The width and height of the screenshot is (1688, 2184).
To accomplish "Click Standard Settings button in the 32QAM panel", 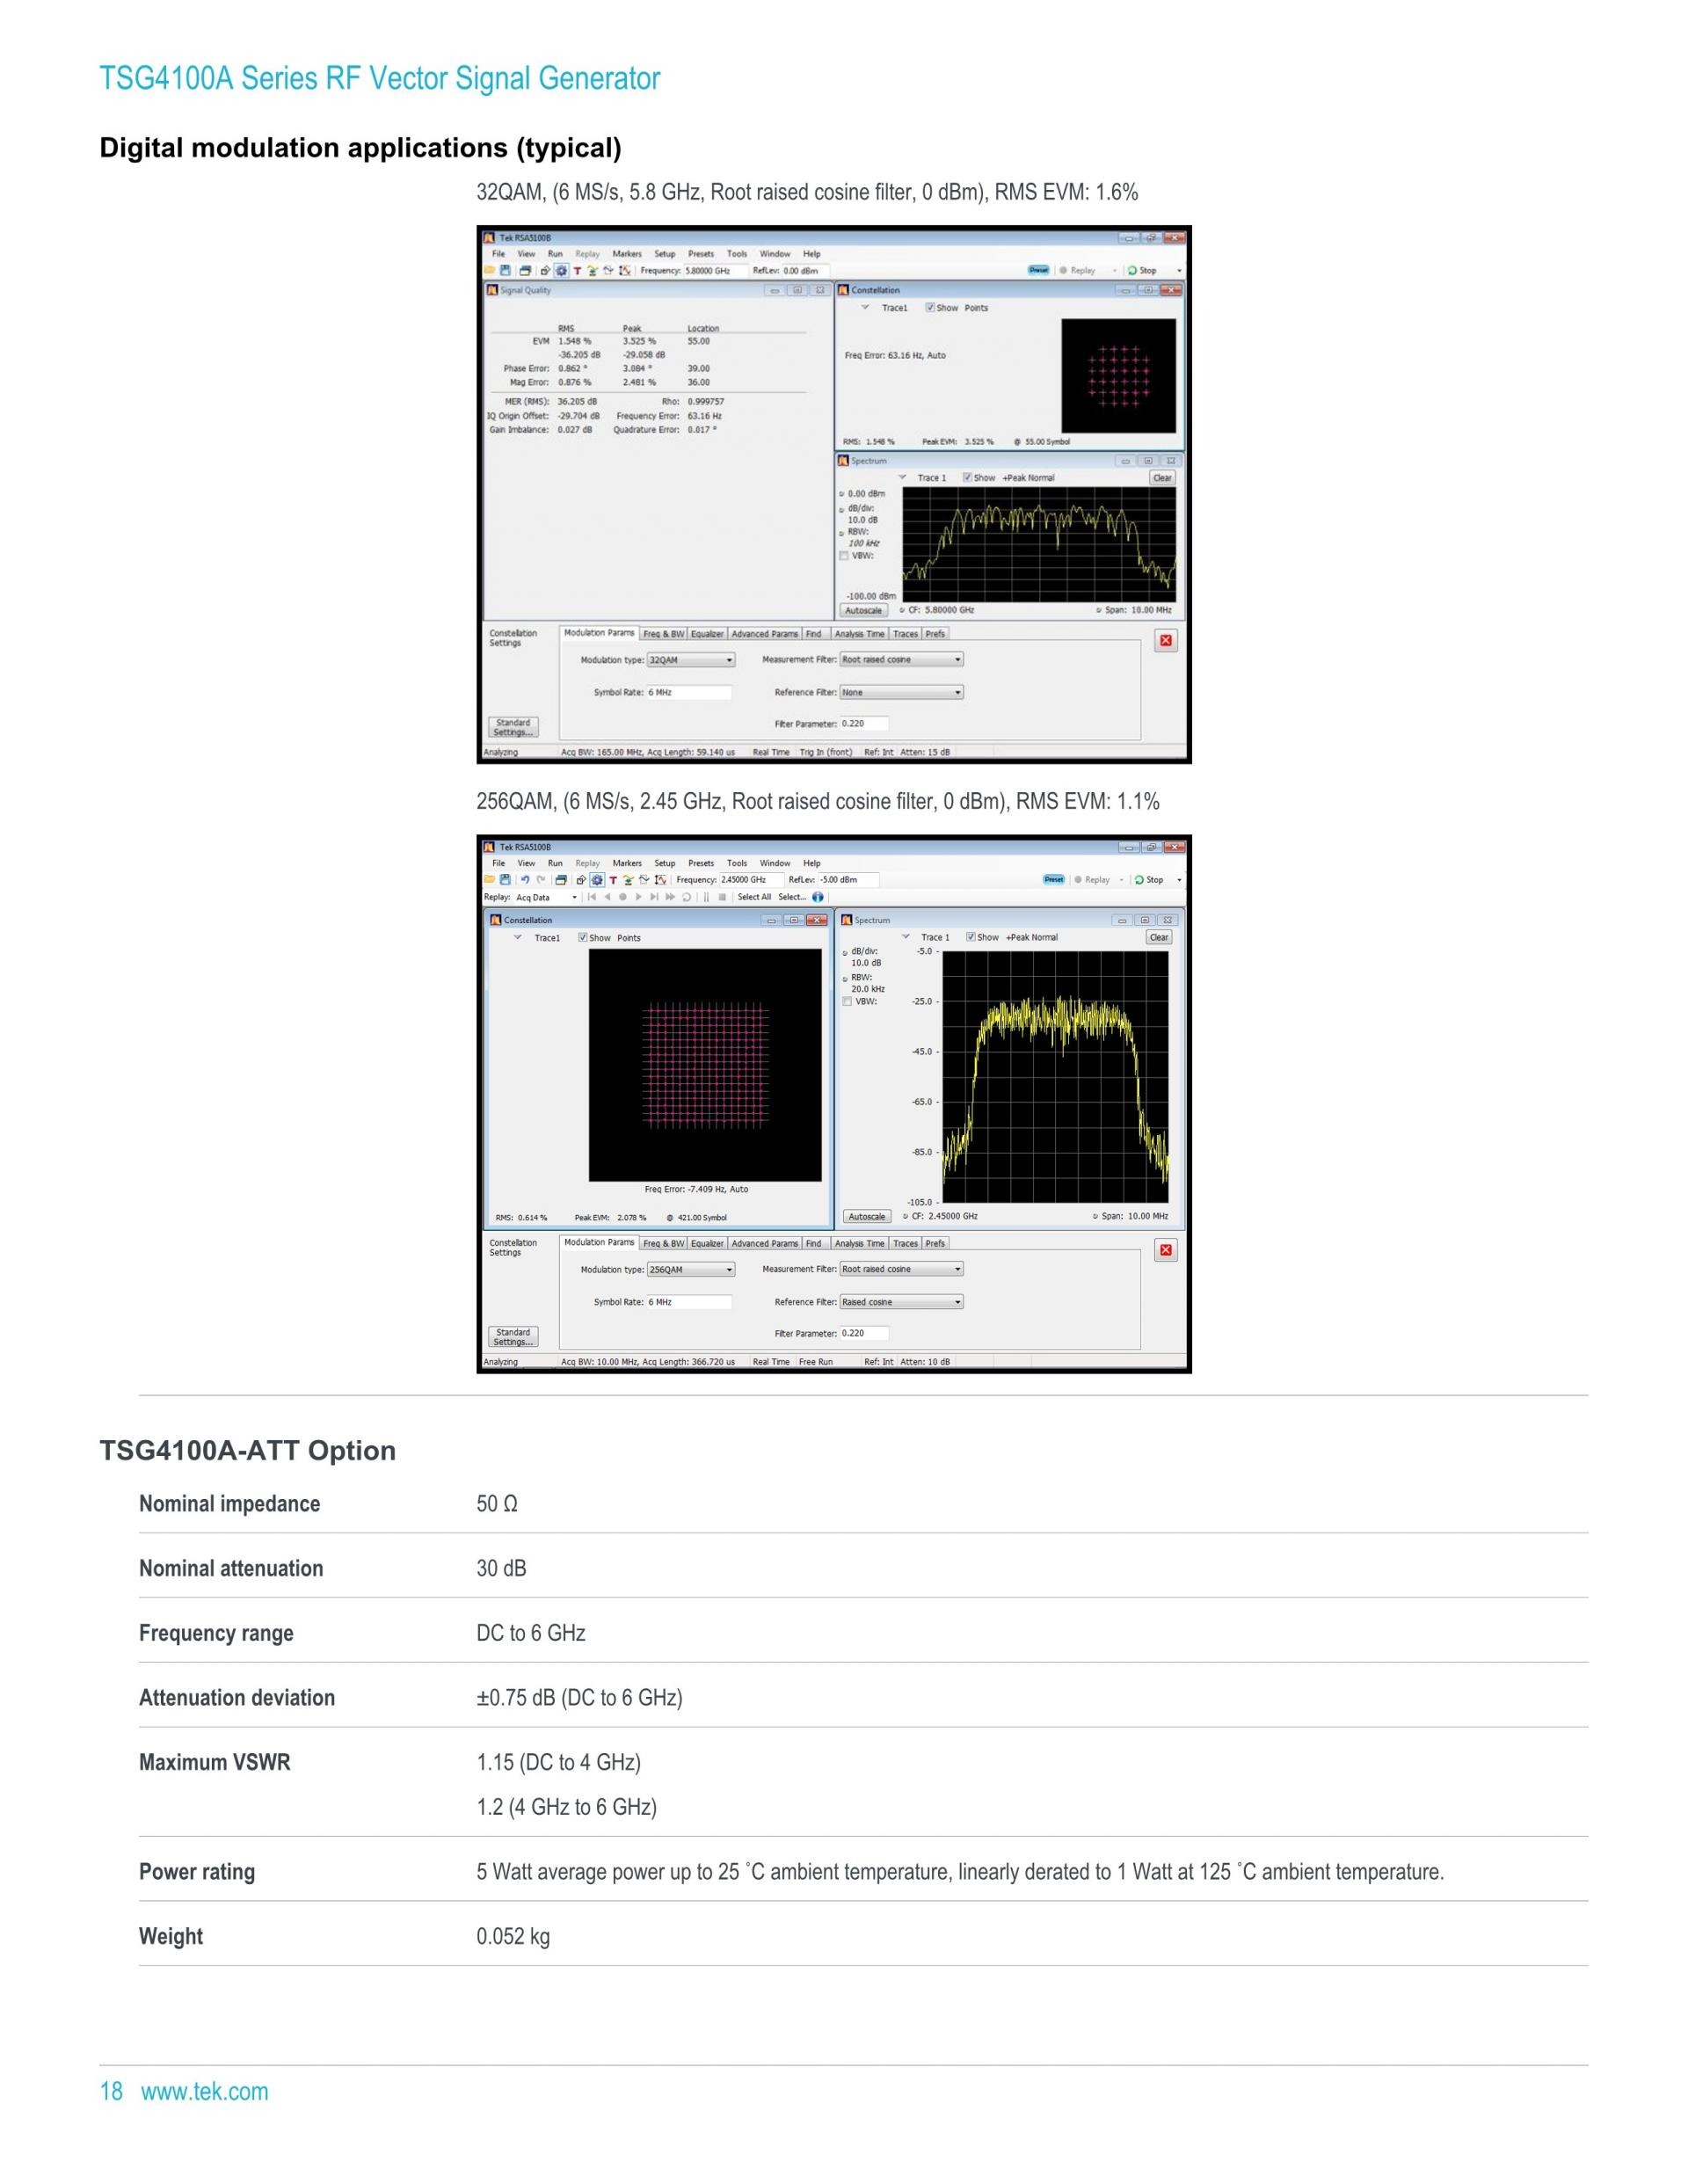I will 513,727.
